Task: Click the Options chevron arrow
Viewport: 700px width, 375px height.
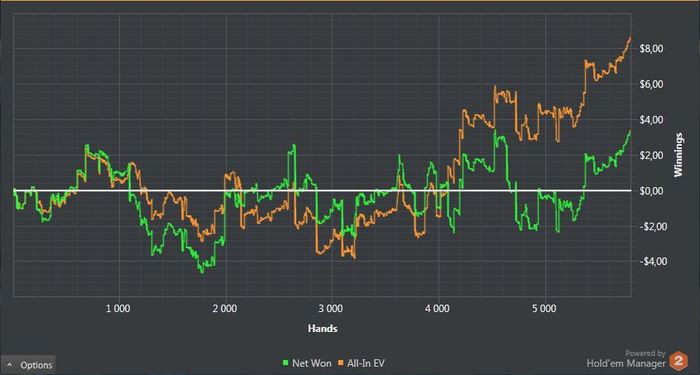Action: 10,365
